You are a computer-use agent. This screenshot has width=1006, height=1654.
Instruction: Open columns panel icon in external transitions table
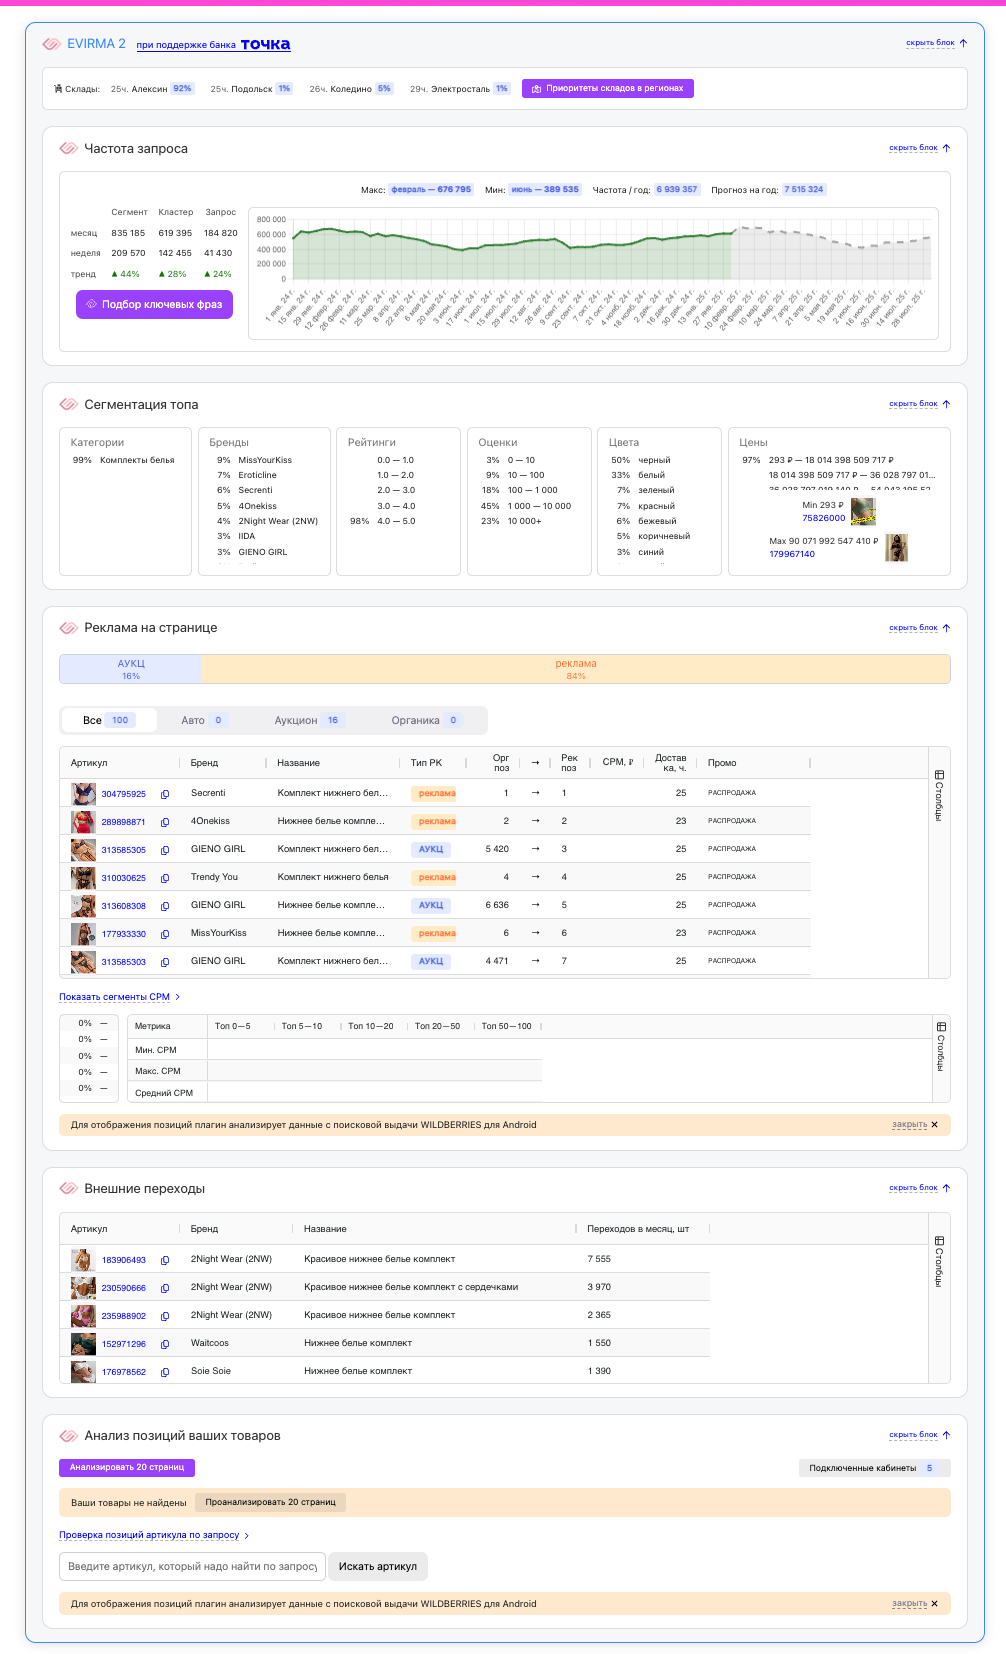pos(939,1241)
